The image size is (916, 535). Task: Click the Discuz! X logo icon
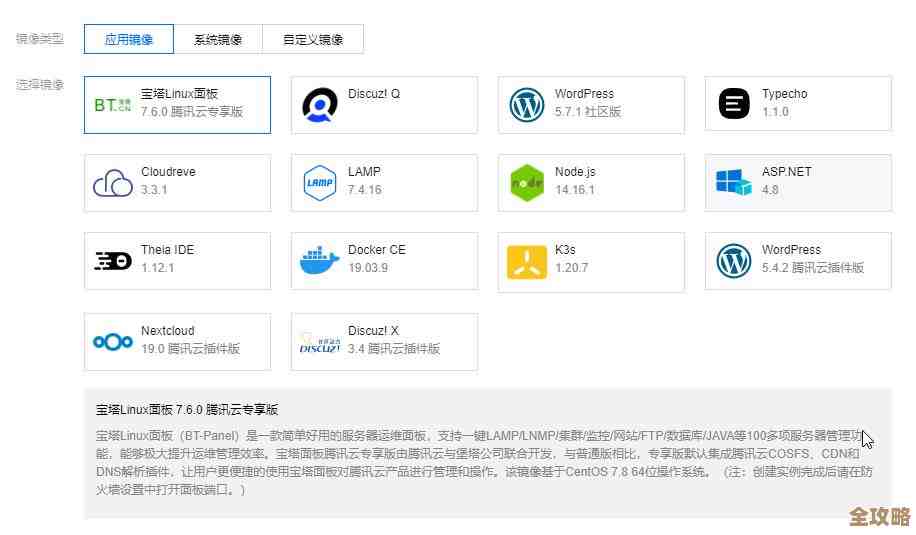click(x=319, y=344)
